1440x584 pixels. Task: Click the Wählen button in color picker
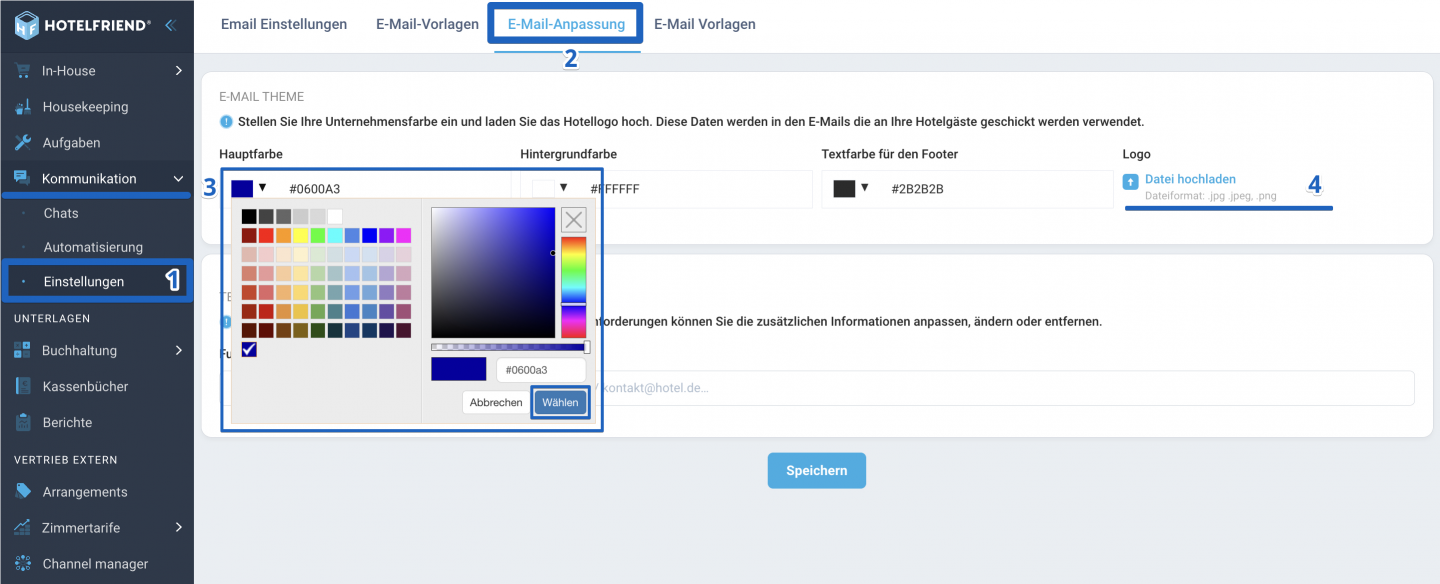pyautogui.click(x=560, y=402)
